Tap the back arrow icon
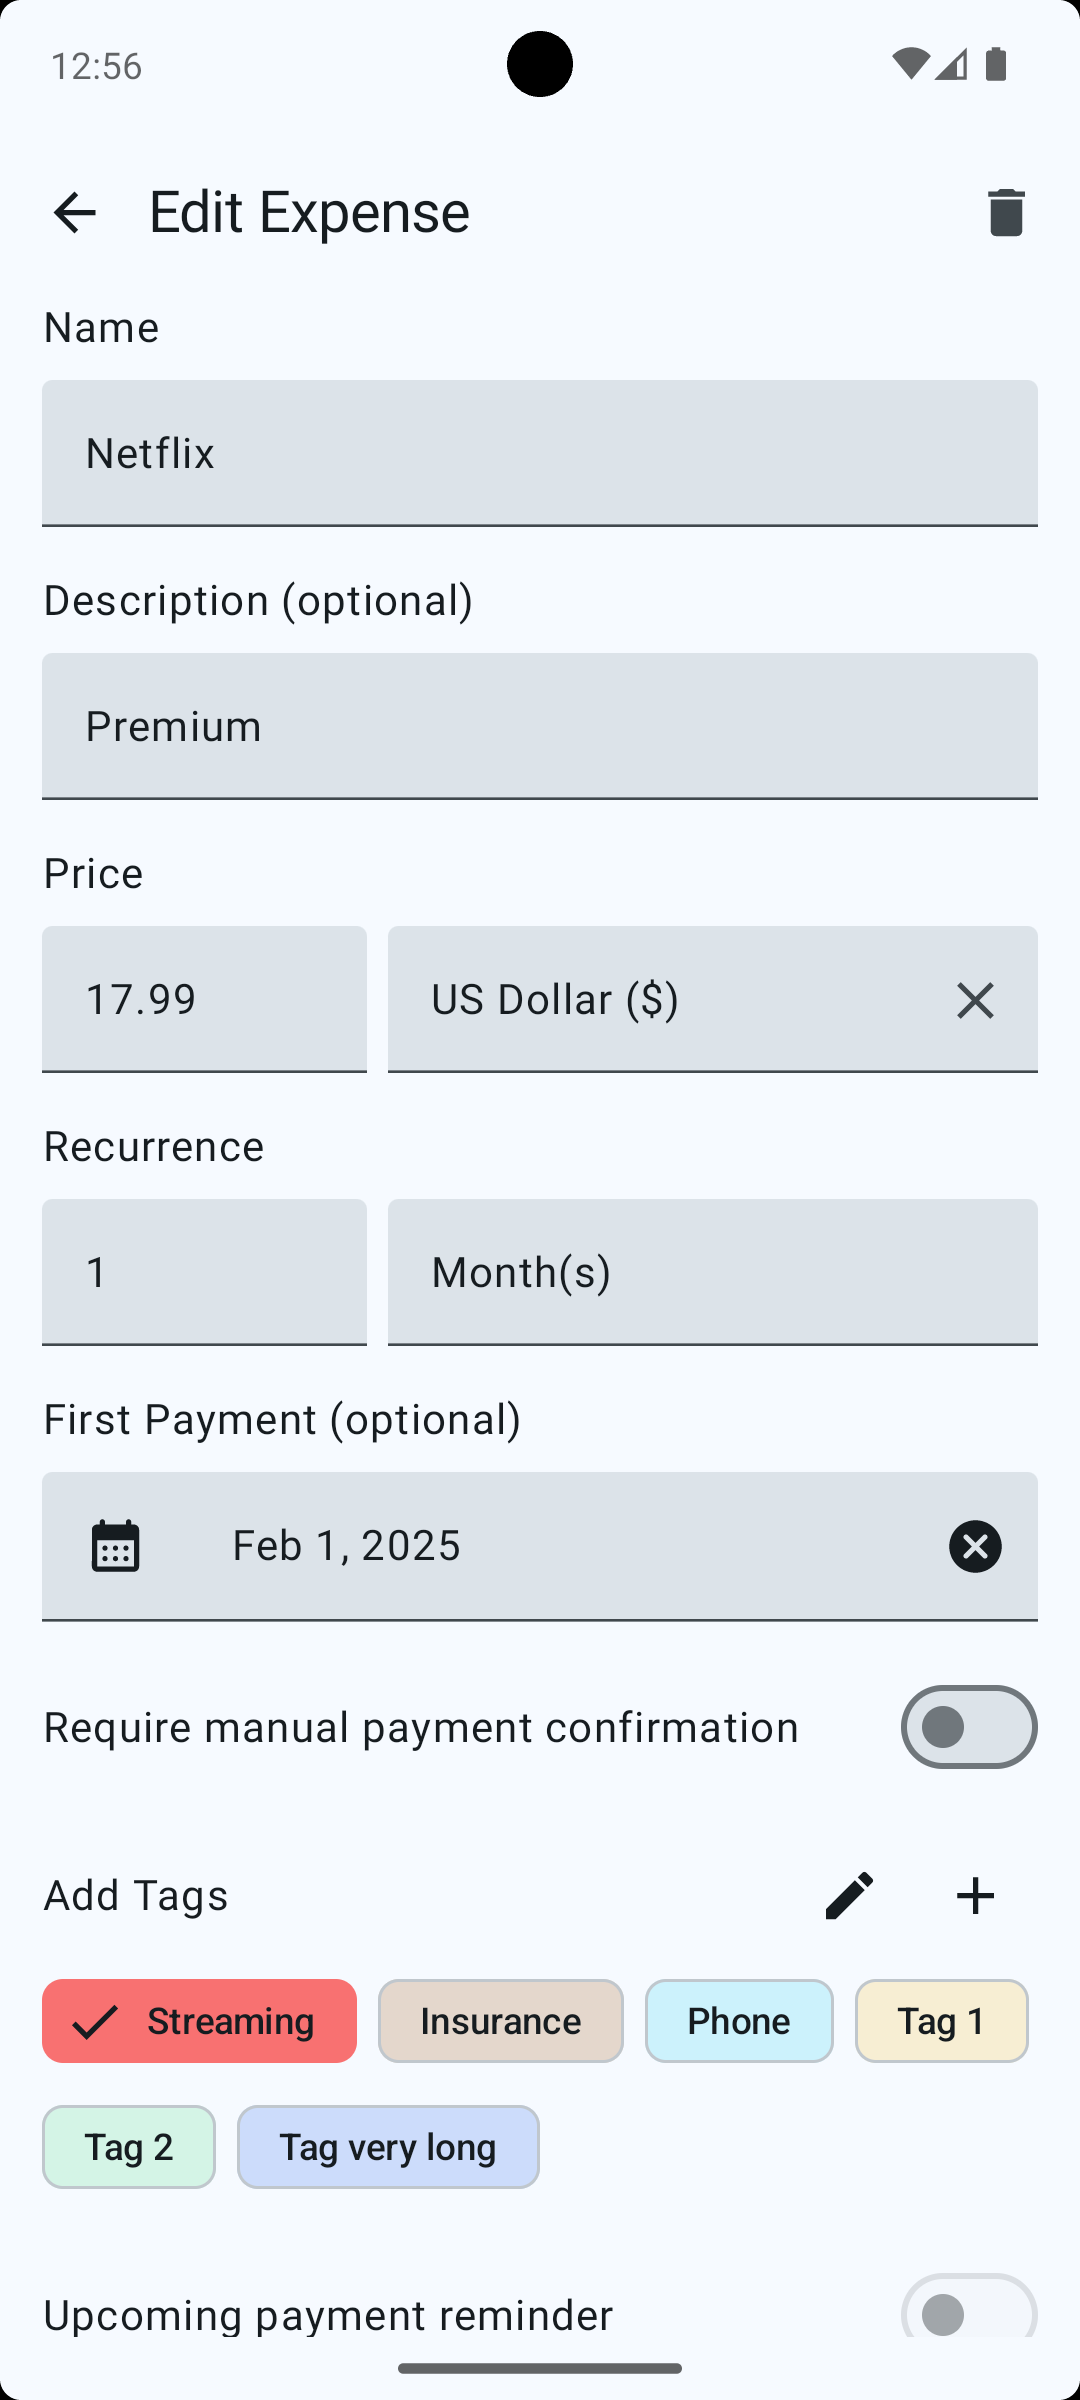This screenshot has height=2400, width=1080. click(75, 212)
